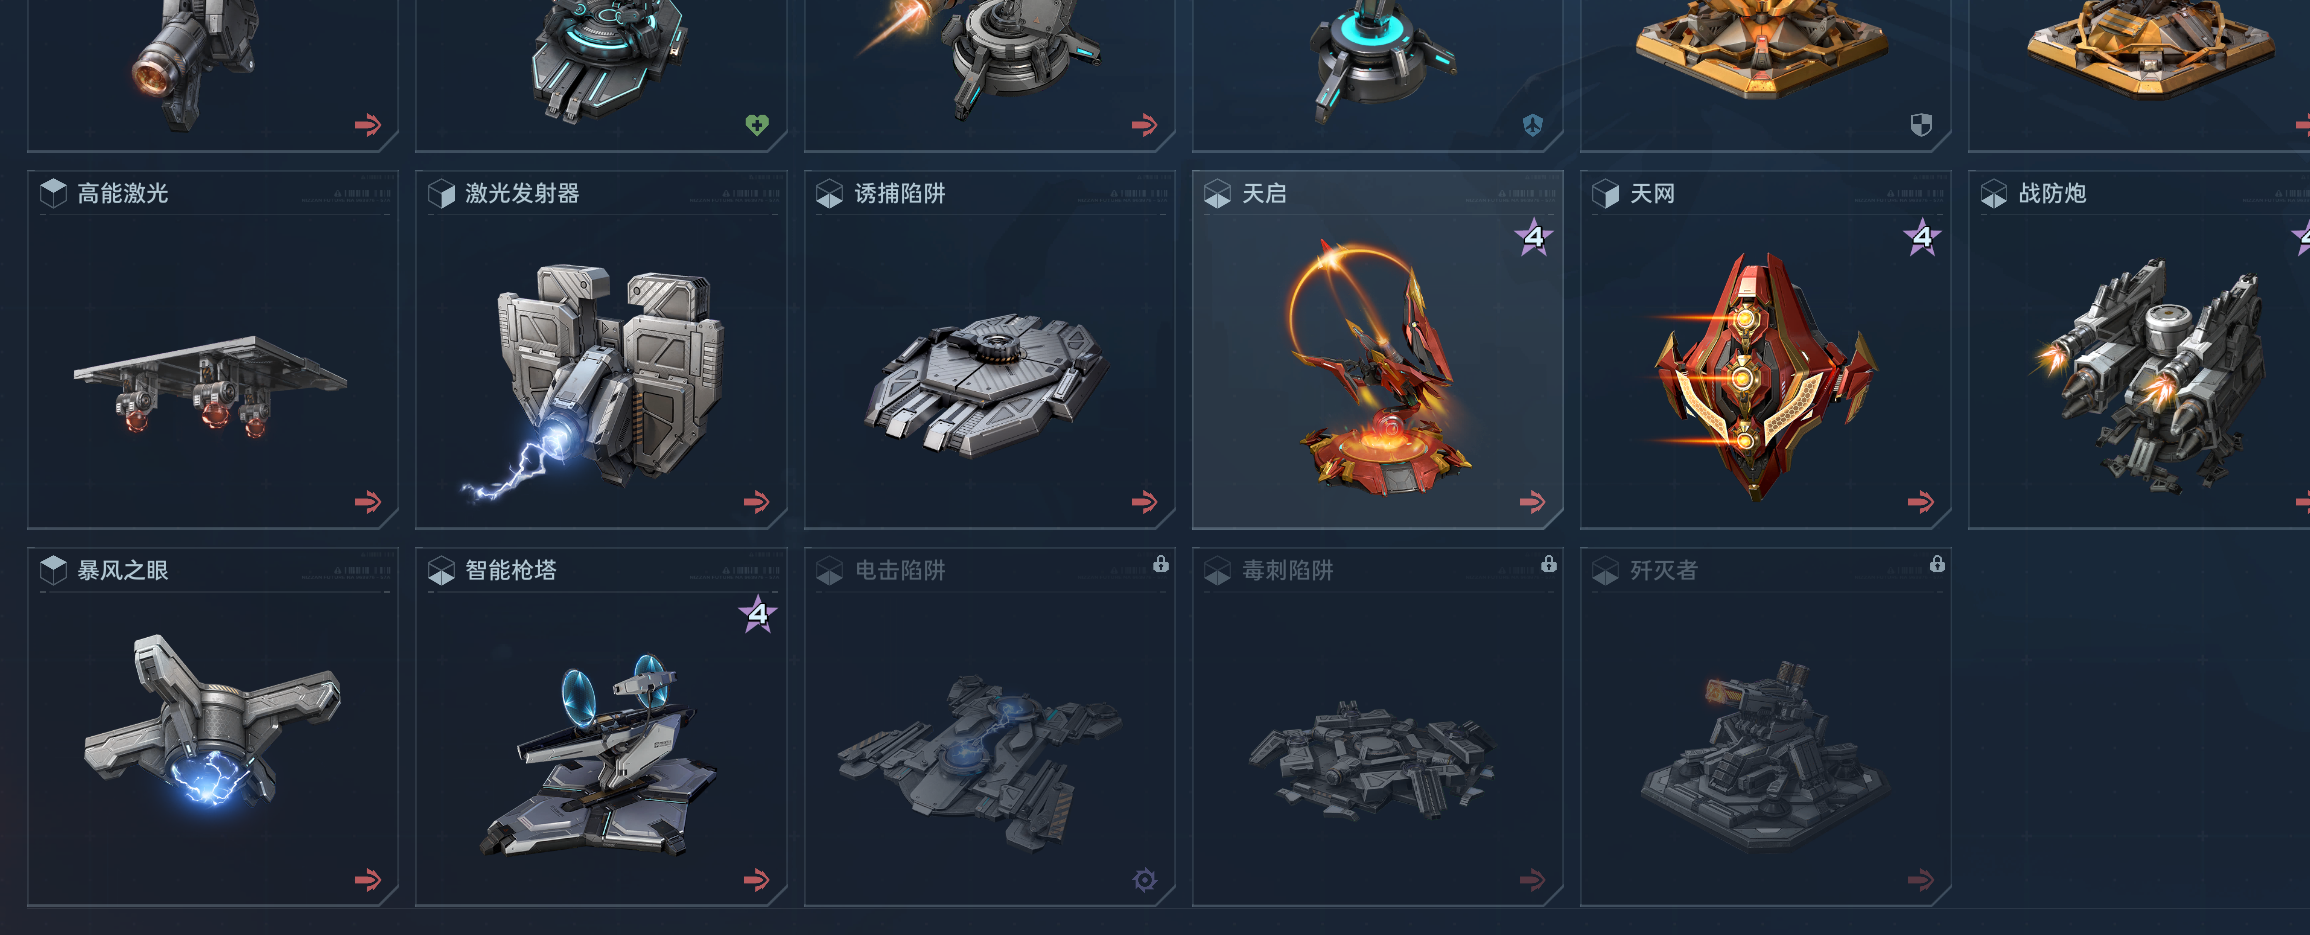The image size is (2310, 935).
Task: Click the cube icon beside 激光发射器
Action: [x=441, y=193]
